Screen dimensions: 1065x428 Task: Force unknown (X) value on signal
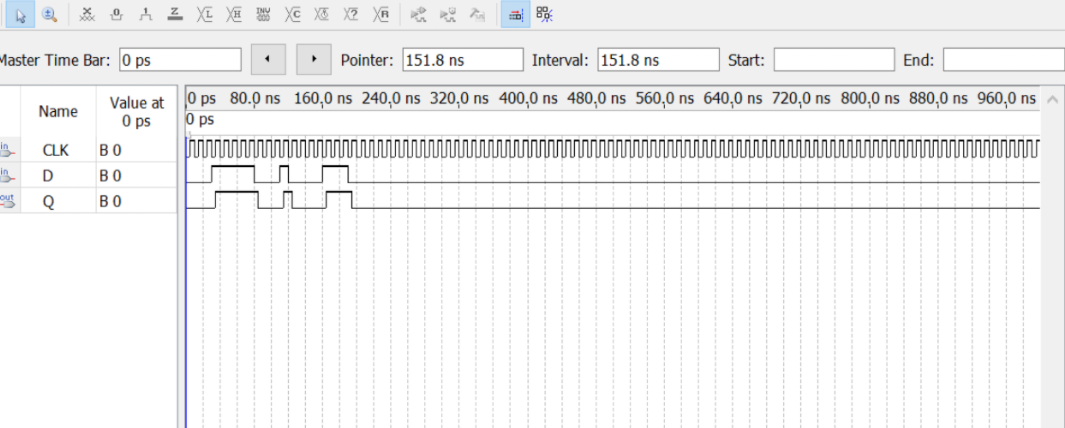(x=87, y=14)
